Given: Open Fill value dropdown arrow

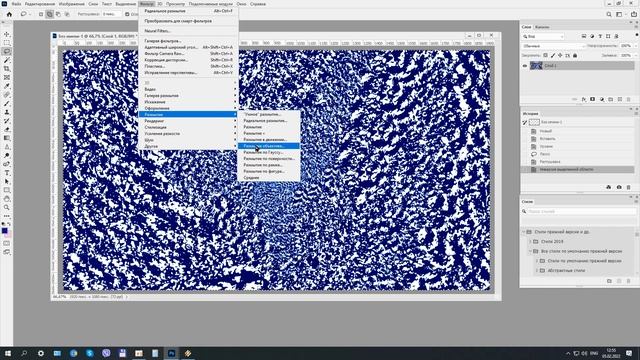Looking at the screenshot, I should click(636, 55).
